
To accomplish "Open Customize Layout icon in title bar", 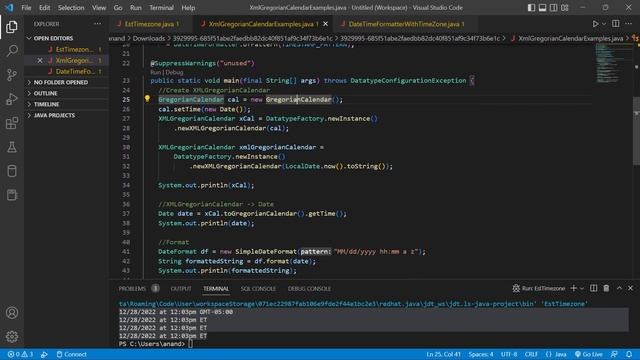I will click(564, 8).
